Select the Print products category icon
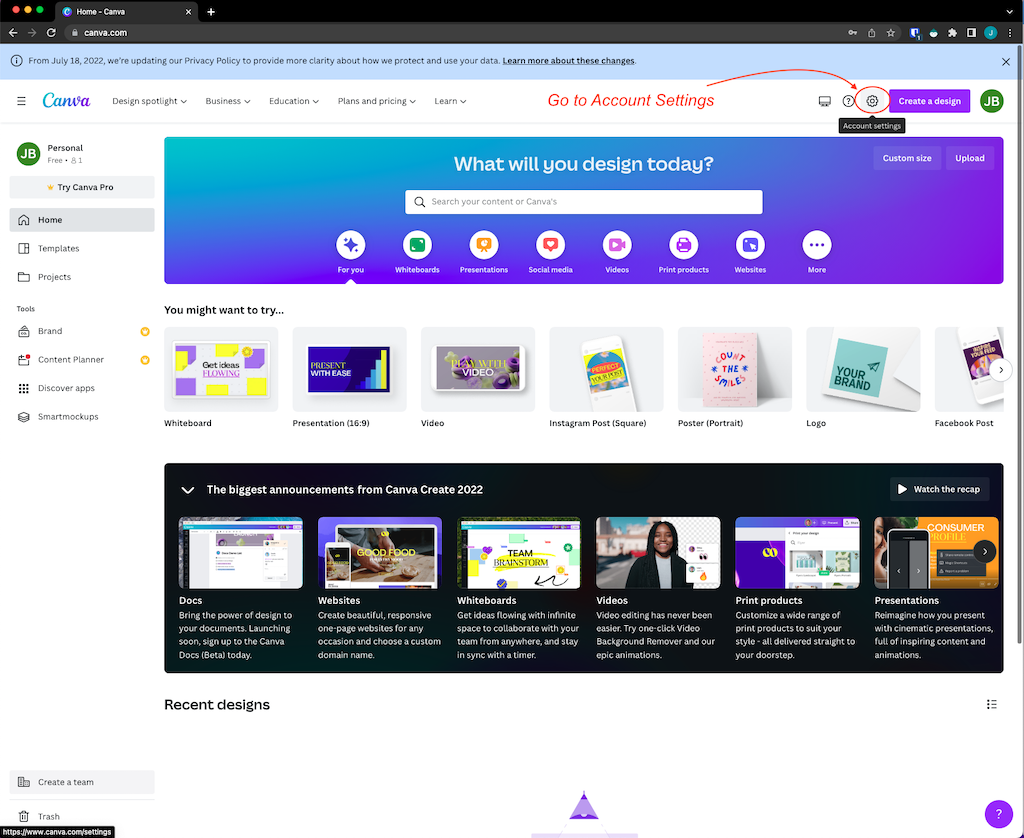Screen dimensions: 1024x838 tap(684, 245)
